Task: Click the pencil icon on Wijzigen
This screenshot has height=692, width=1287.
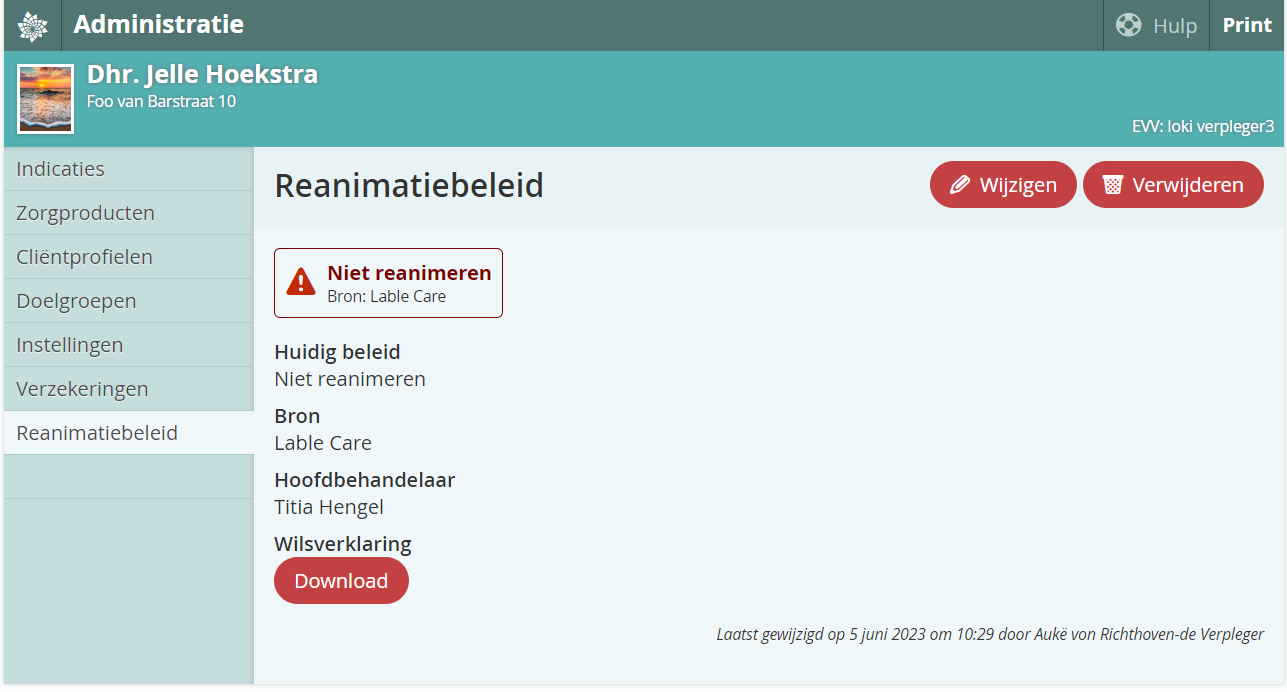Action: click(x=960, y=185)
